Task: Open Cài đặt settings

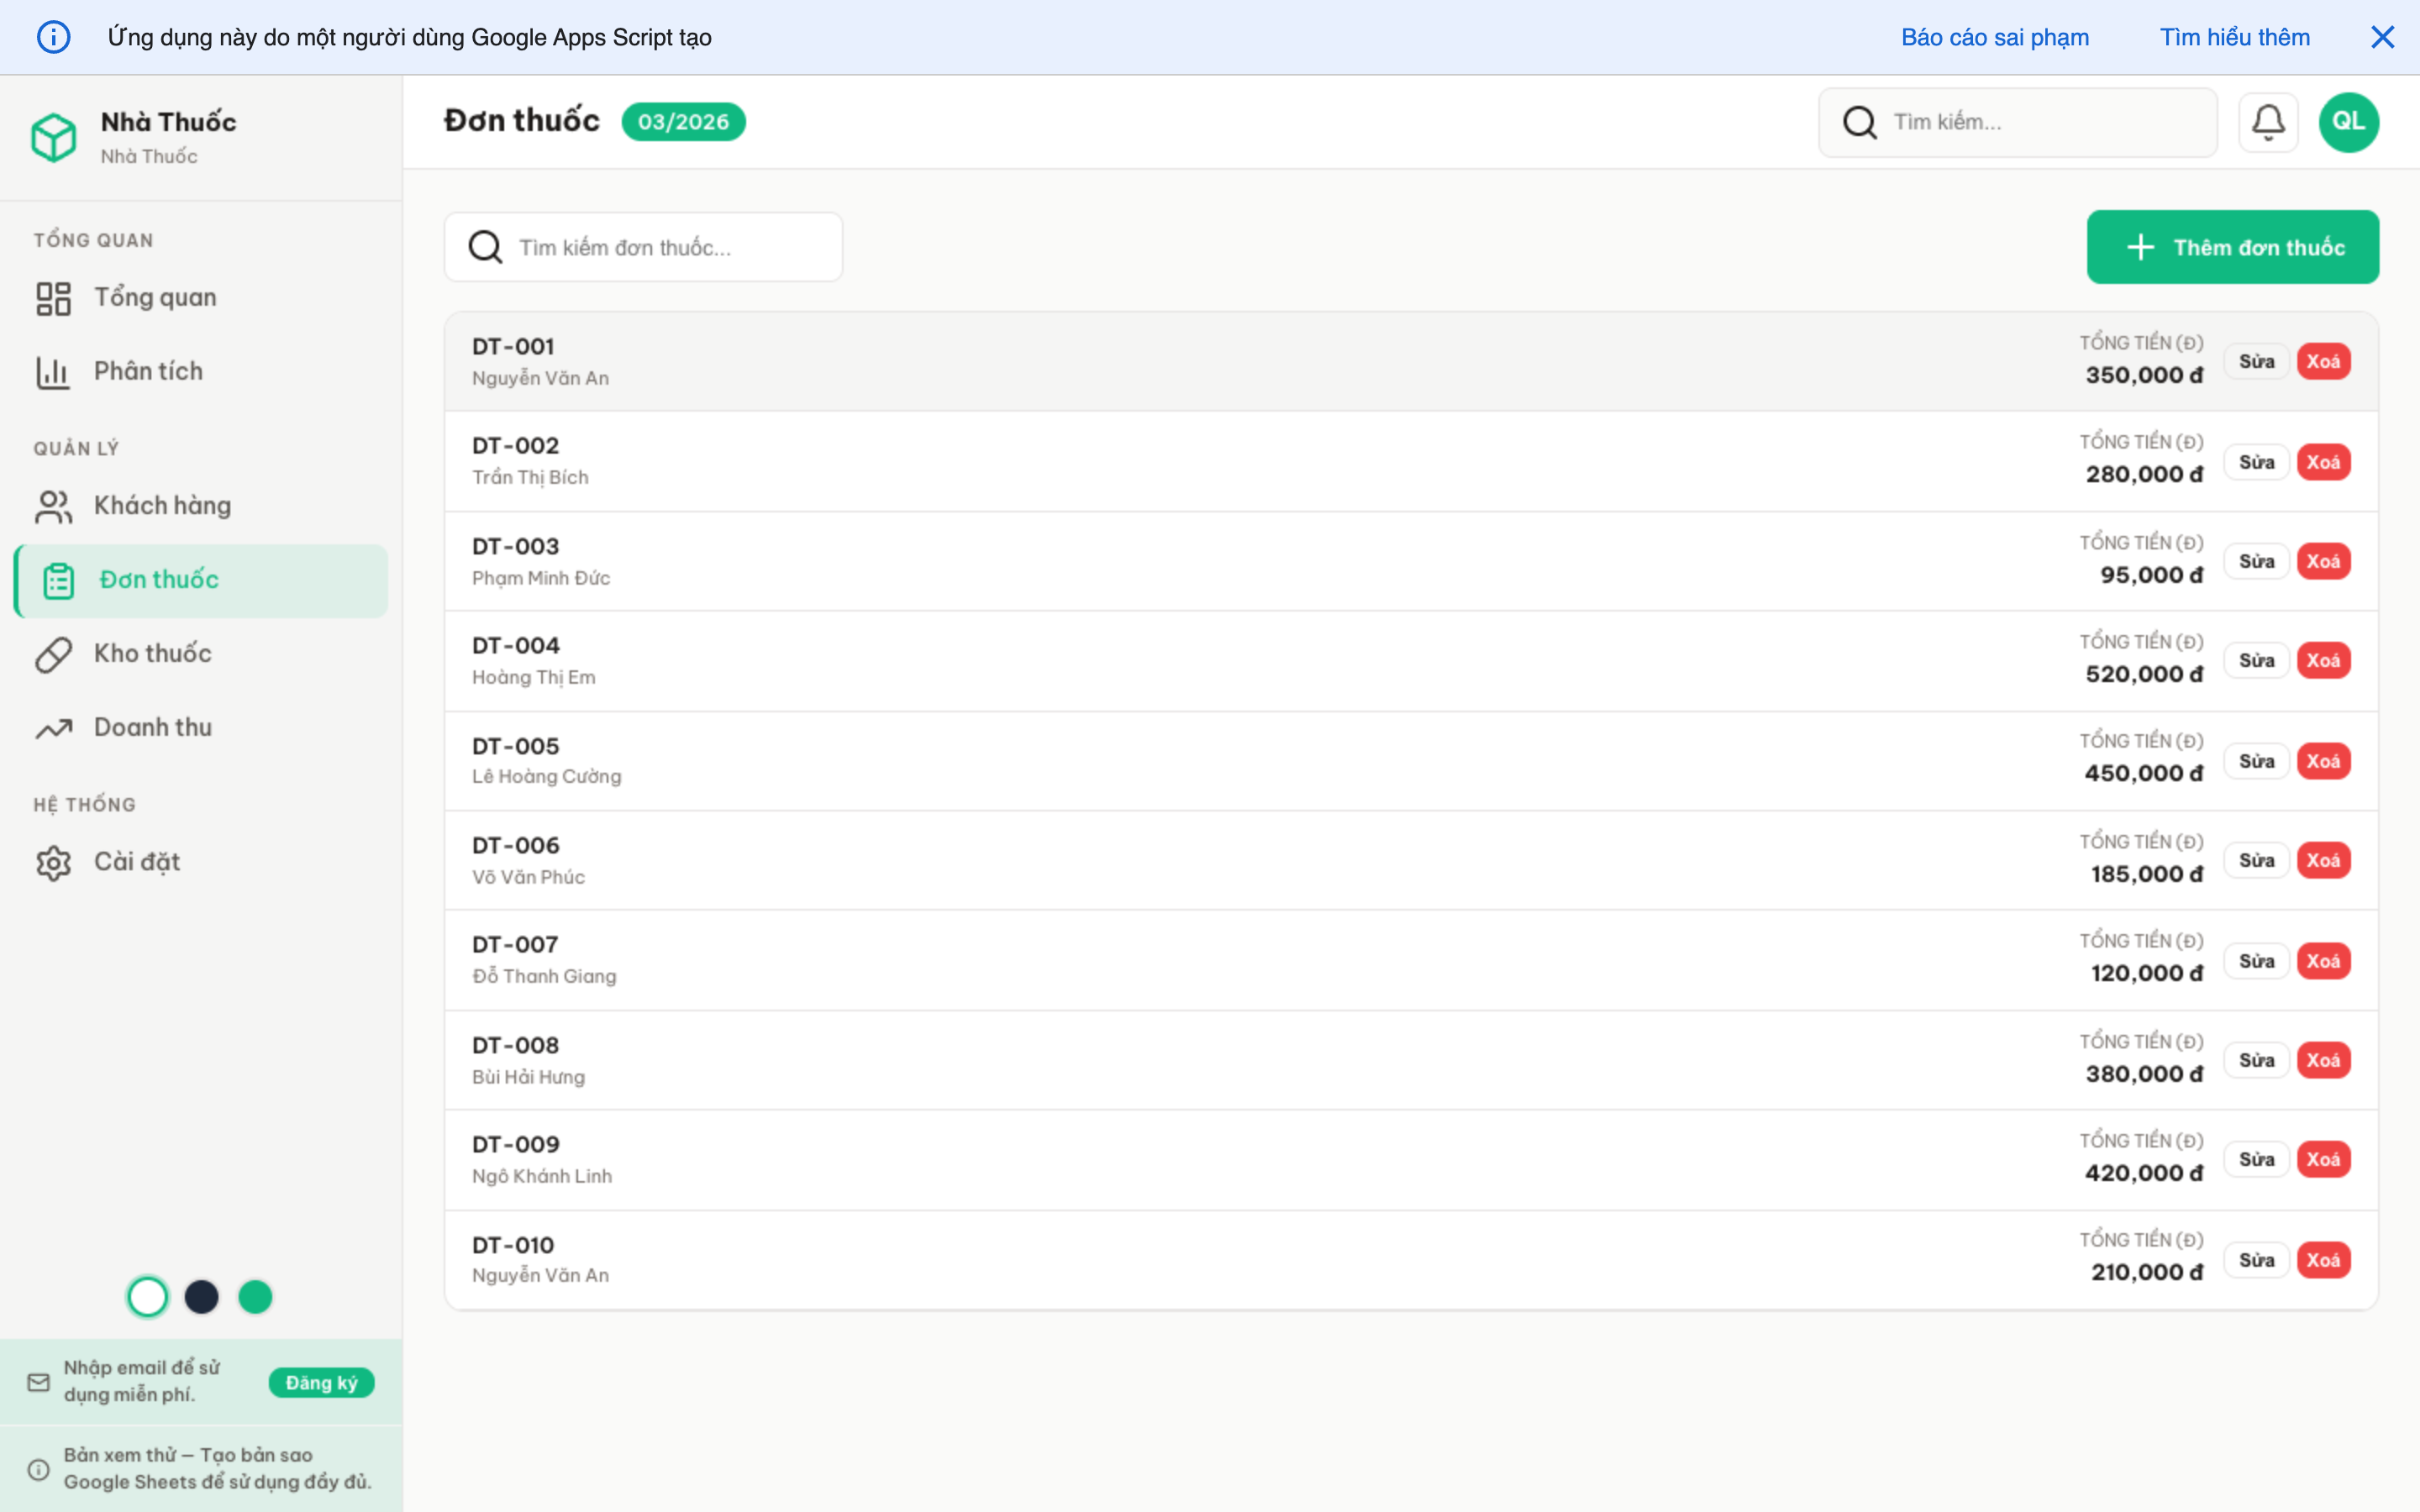Action: point(54,861)
